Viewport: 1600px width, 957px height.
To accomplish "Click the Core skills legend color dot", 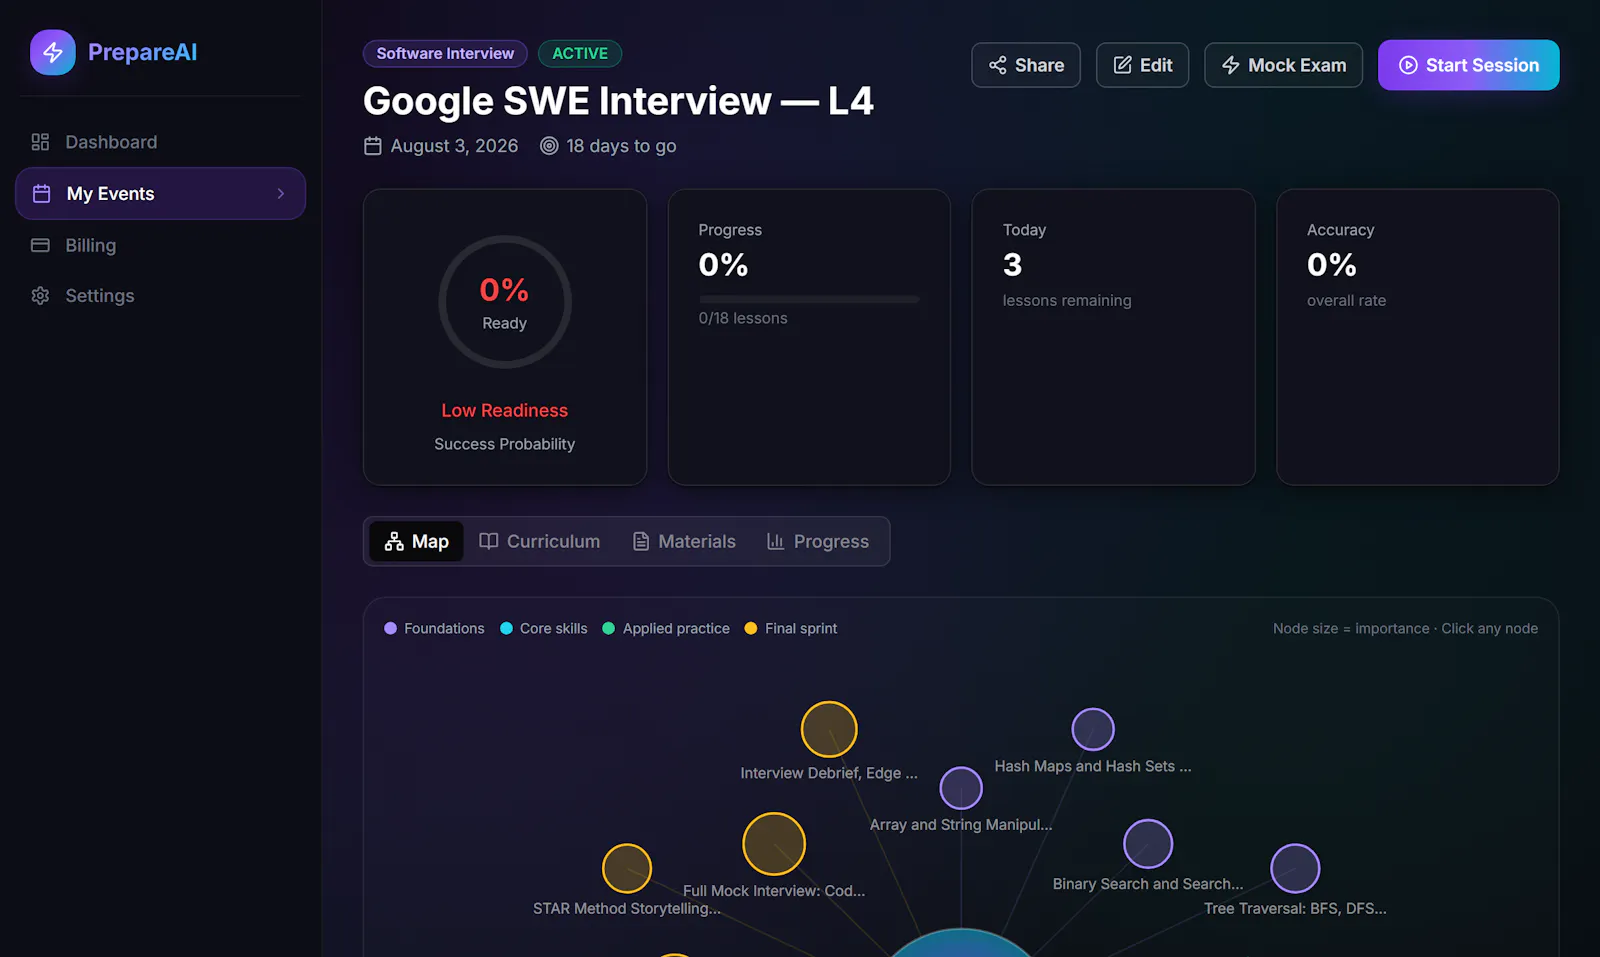I will click(506, 628).
